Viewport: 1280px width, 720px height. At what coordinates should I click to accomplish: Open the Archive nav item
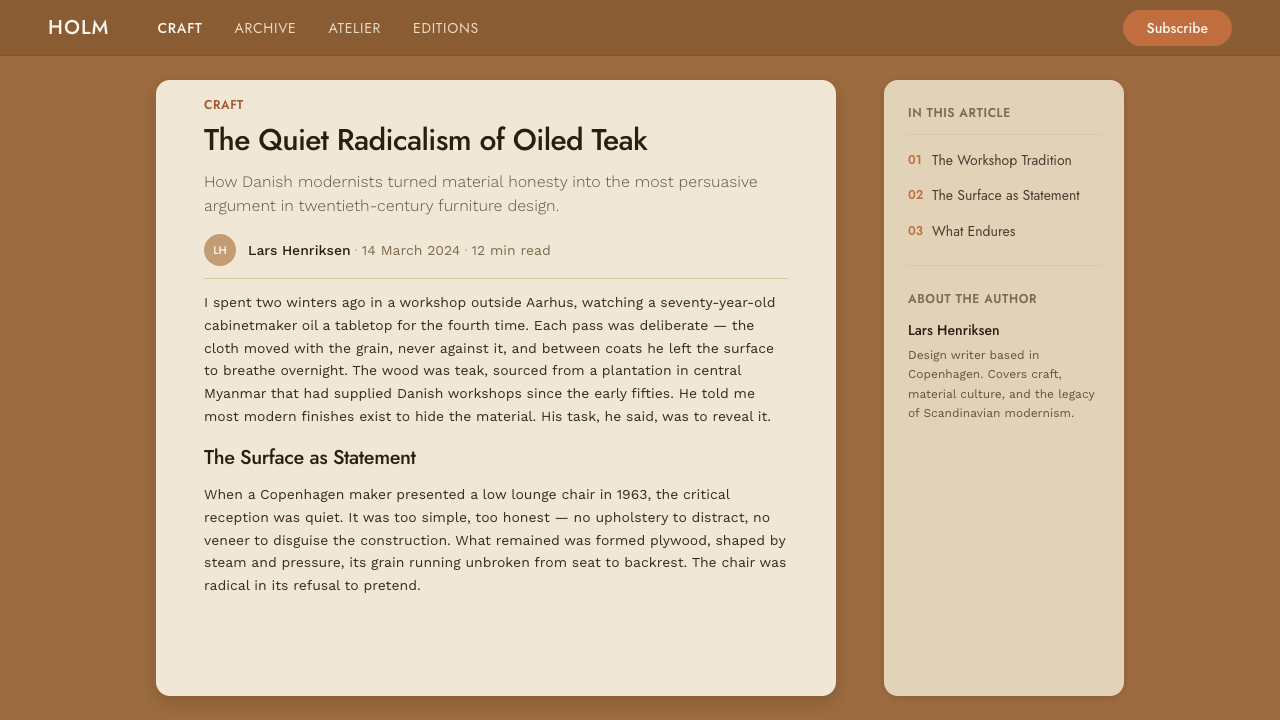tap(265, 28)
